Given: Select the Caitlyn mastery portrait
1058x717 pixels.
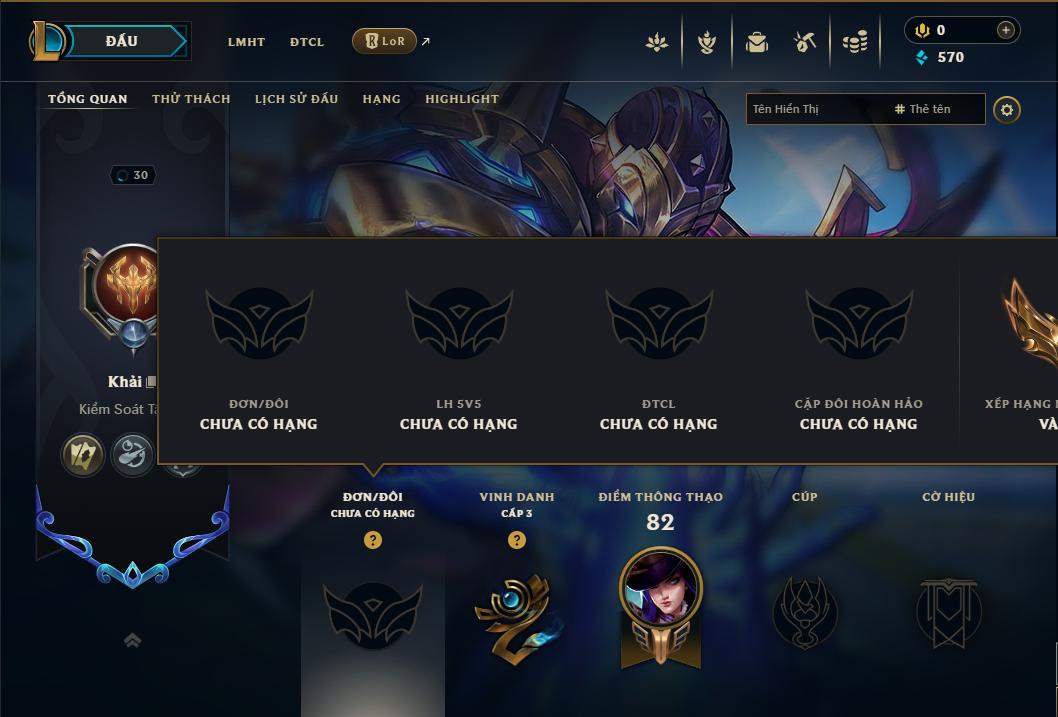Looking at the screenshot, I should tap(661, 587).
